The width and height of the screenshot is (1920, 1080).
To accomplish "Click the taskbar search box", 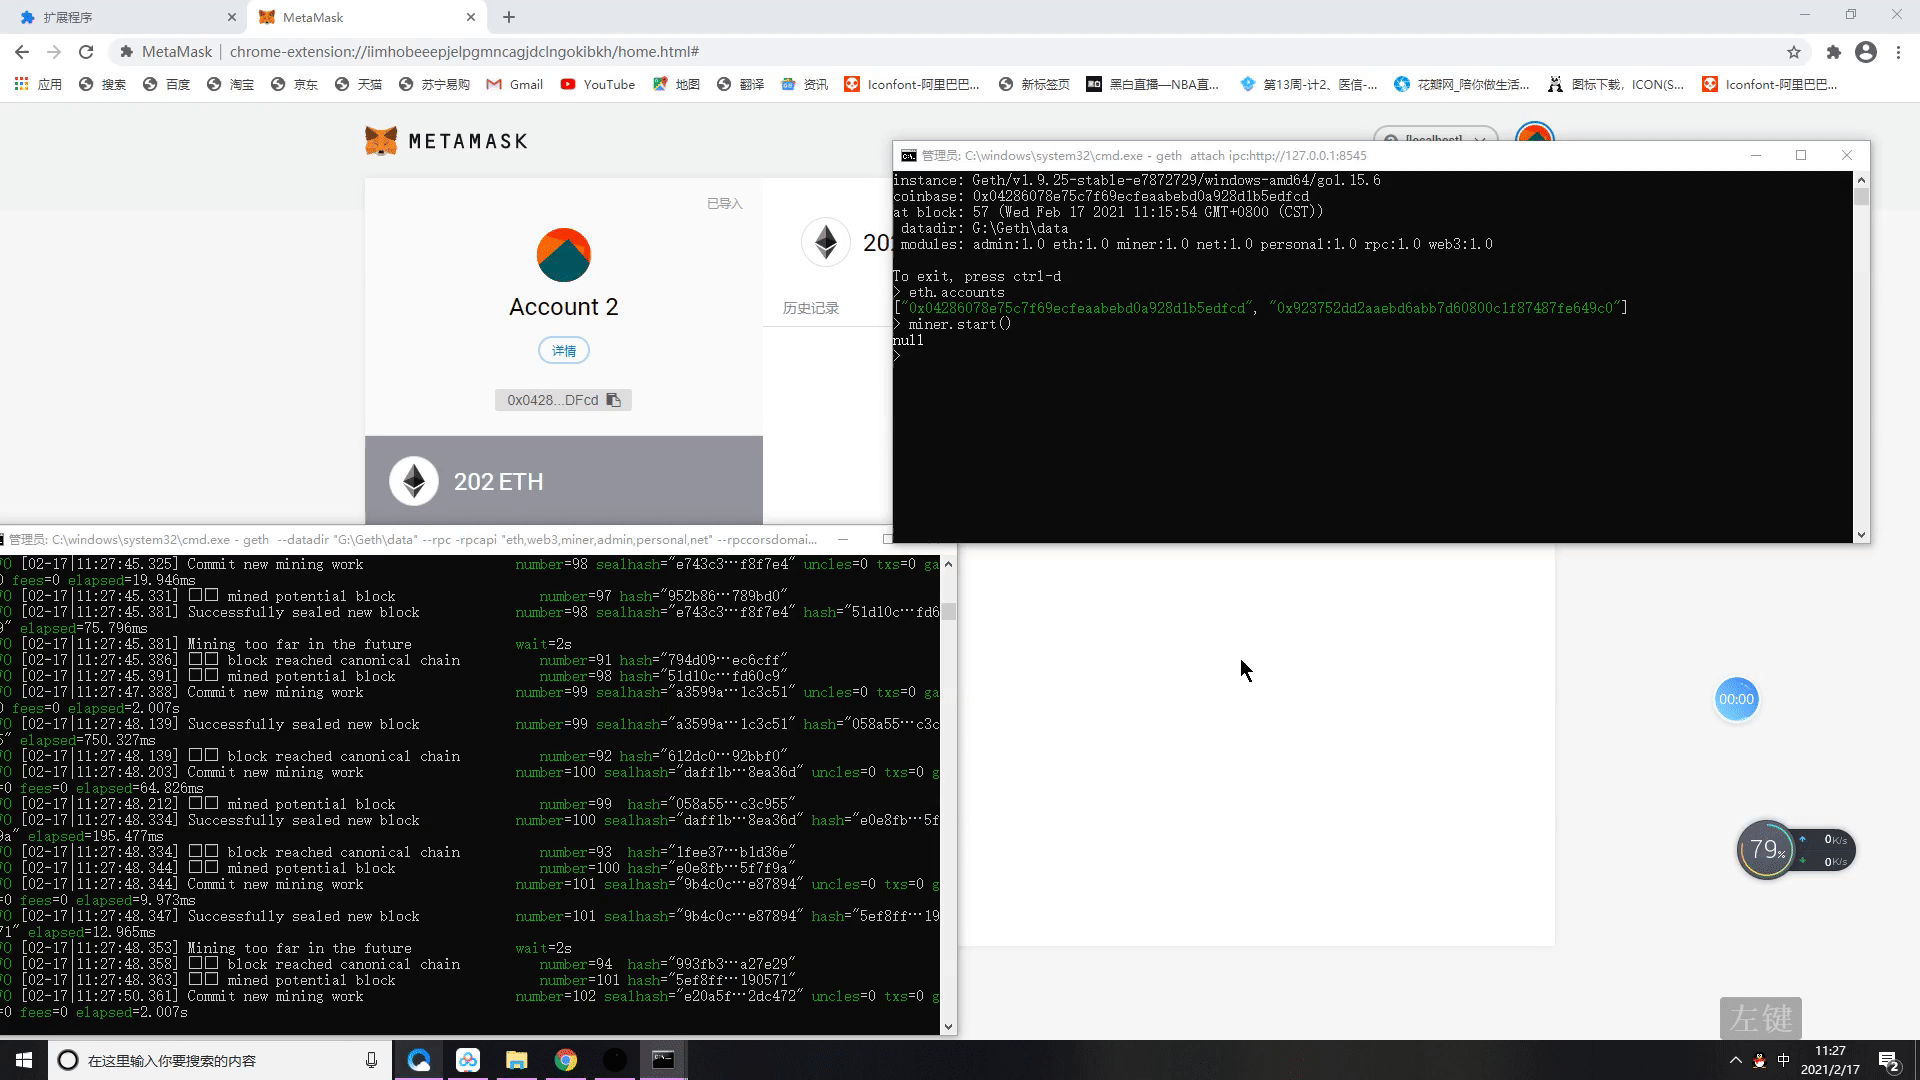I will (x=220, y=1060).
